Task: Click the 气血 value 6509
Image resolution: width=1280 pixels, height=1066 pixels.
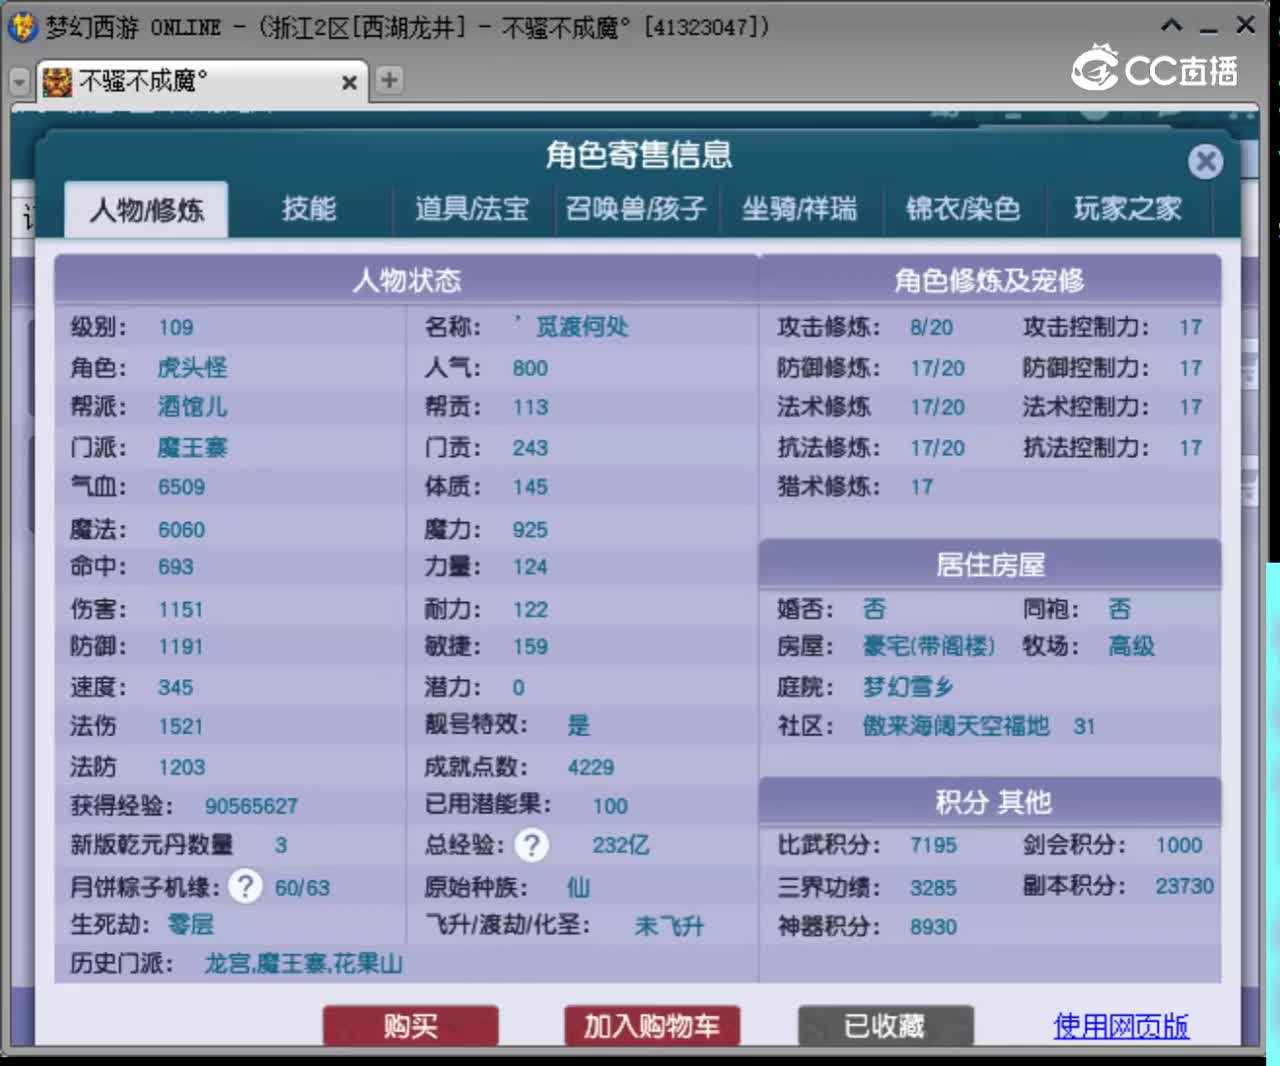Action: pos(181,487)
